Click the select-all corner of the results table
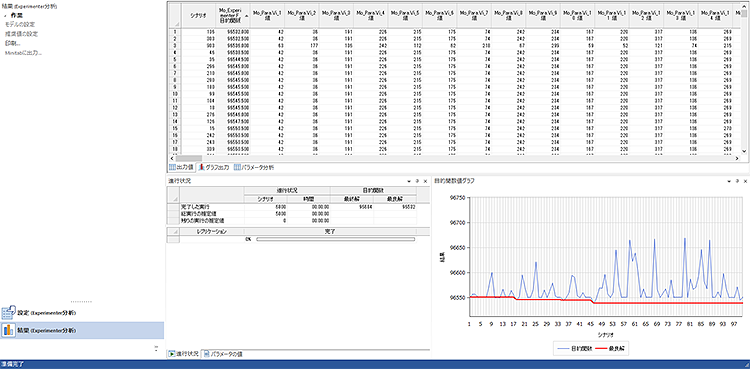 175,15
